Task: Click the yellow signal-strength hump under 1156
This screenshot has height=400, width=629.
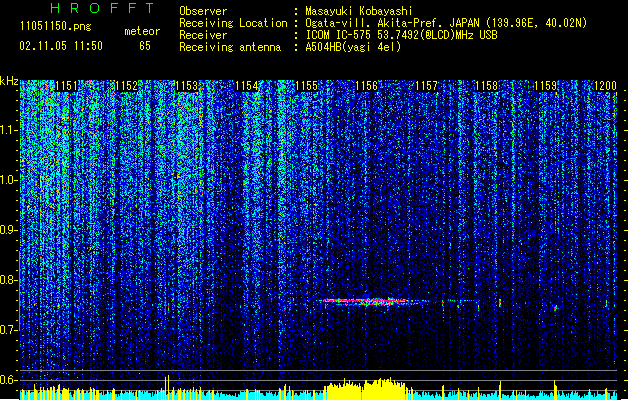Action: coord(368,389)
